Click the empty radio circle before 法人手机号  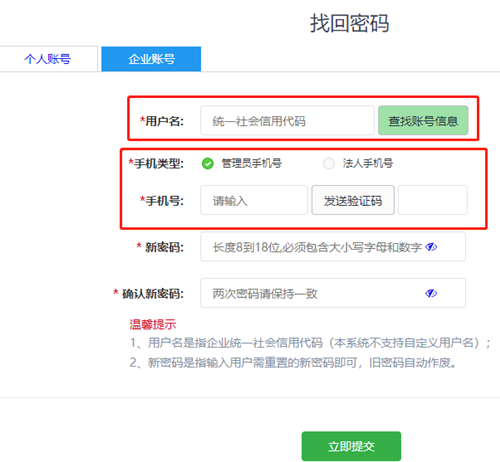click(329, 164)
